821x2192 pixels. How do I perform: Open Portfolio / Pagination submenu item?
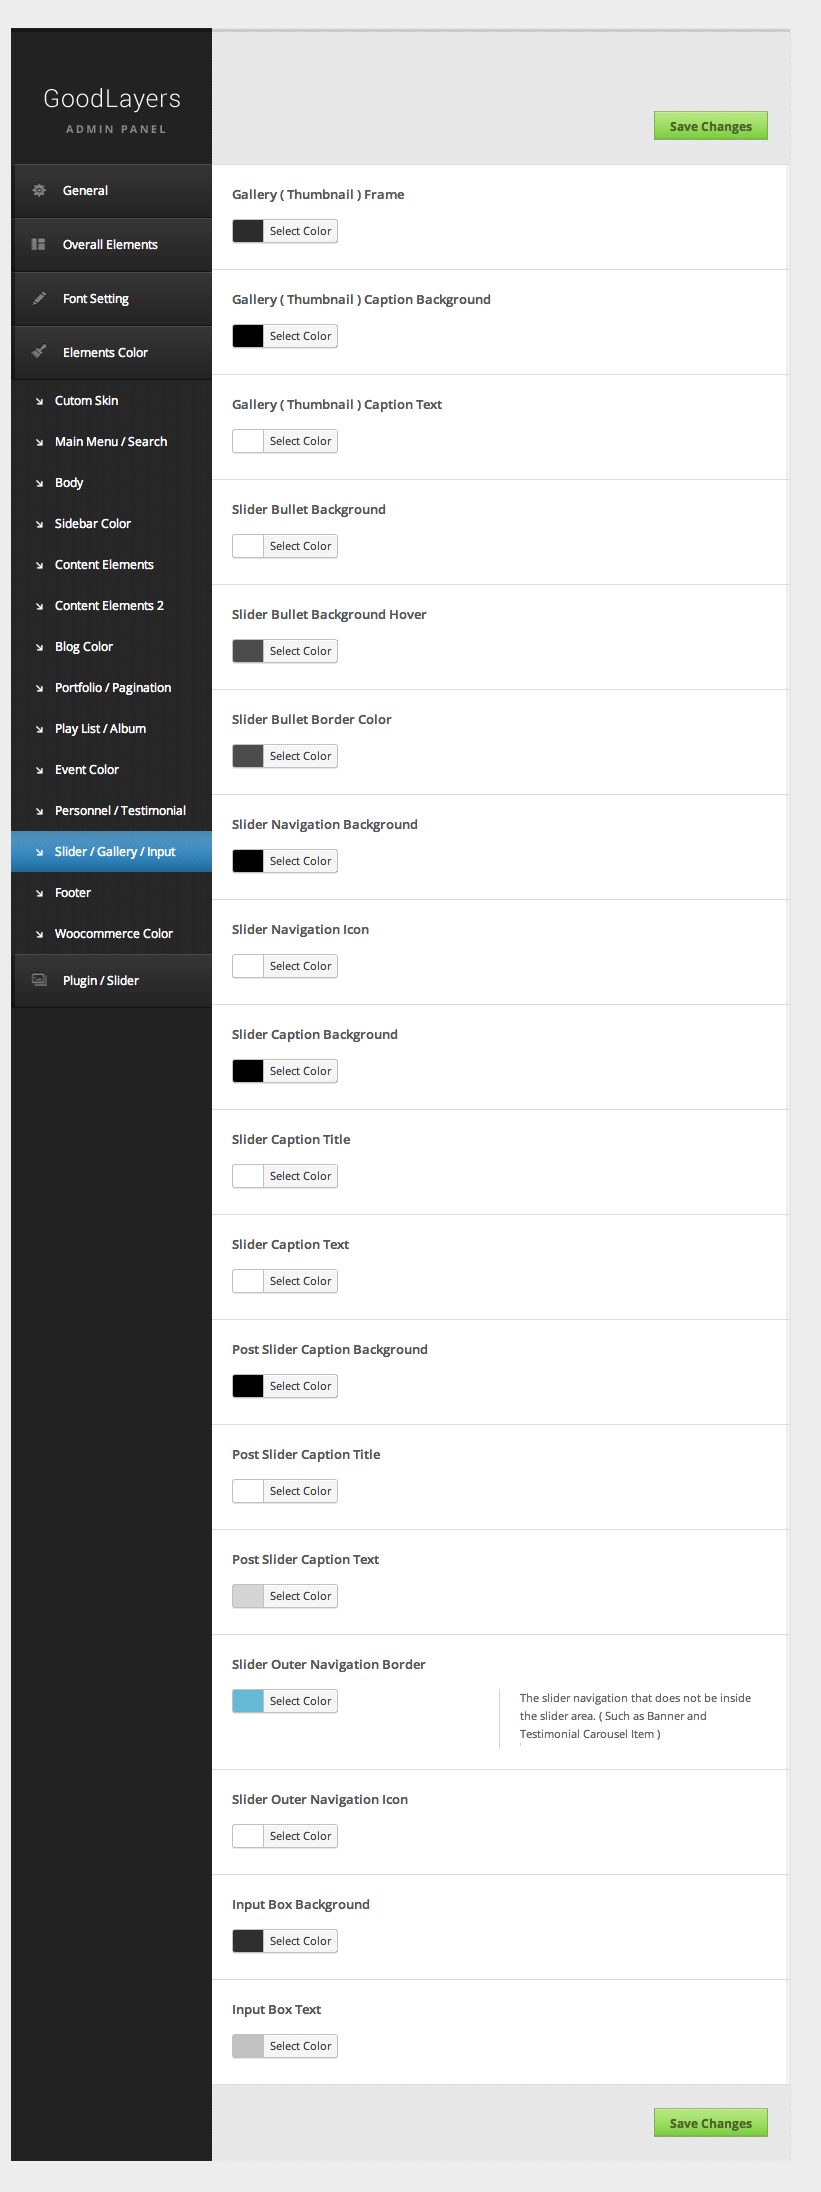pos(113,688)
